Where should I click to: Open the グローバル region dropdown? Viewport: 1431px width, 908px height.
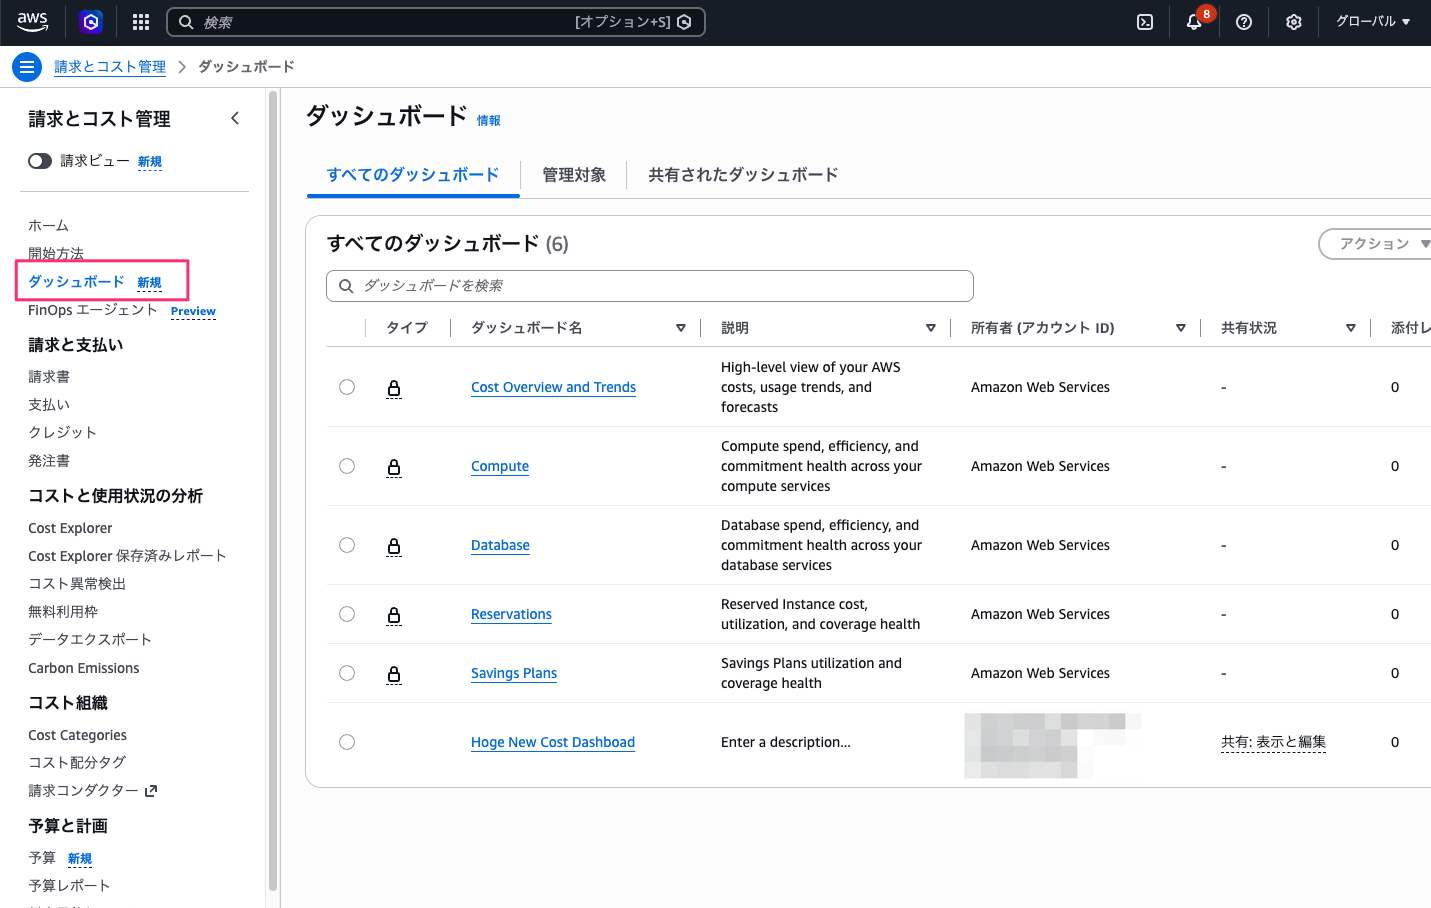tap(1373, 22)
